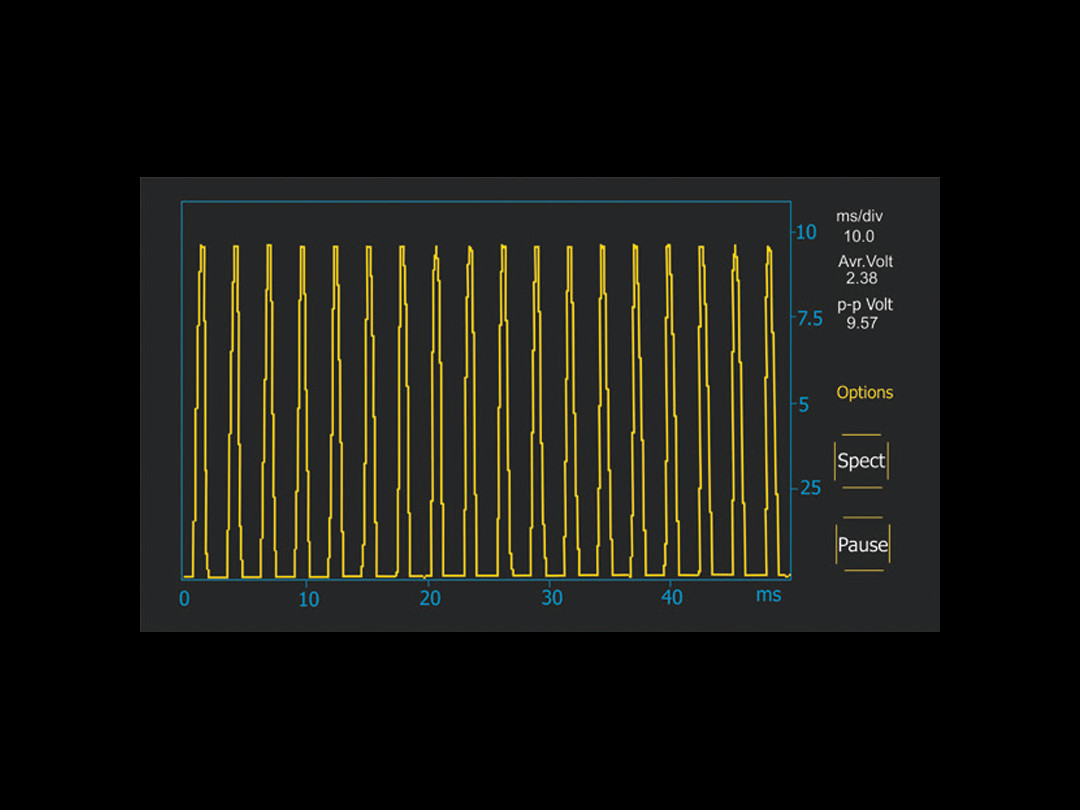Click the p-p Volt label

pyautogui.click(x=865, y=305)
